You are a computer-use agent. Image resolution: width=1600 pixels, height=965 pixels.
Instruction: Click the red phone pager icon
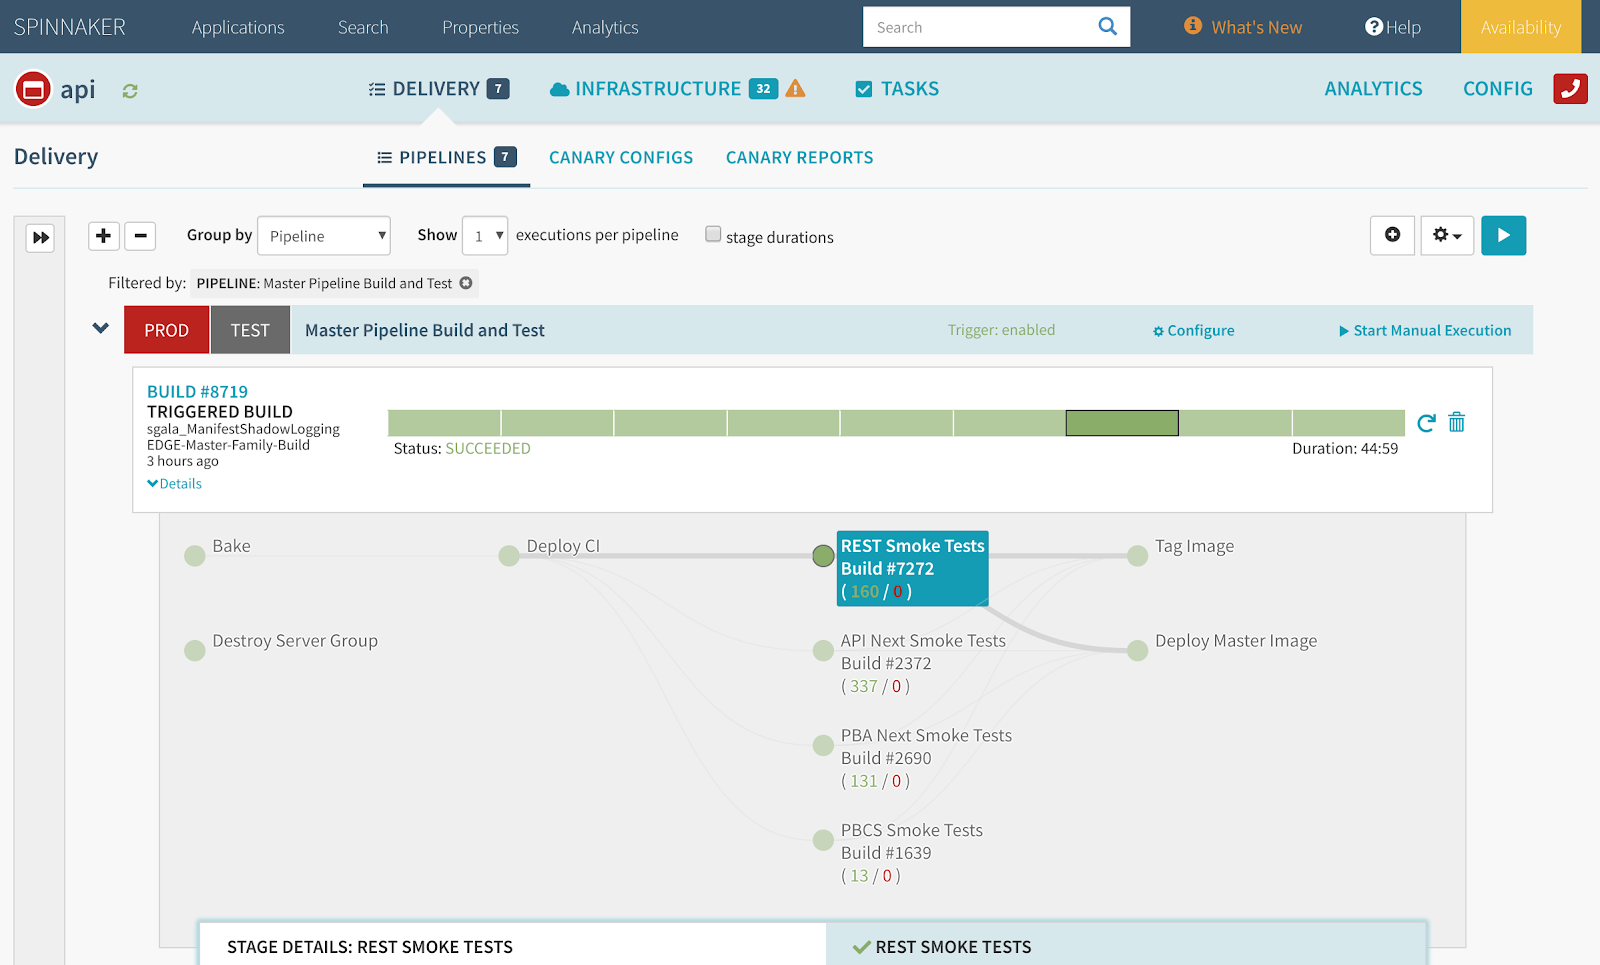click(1570, 89)
